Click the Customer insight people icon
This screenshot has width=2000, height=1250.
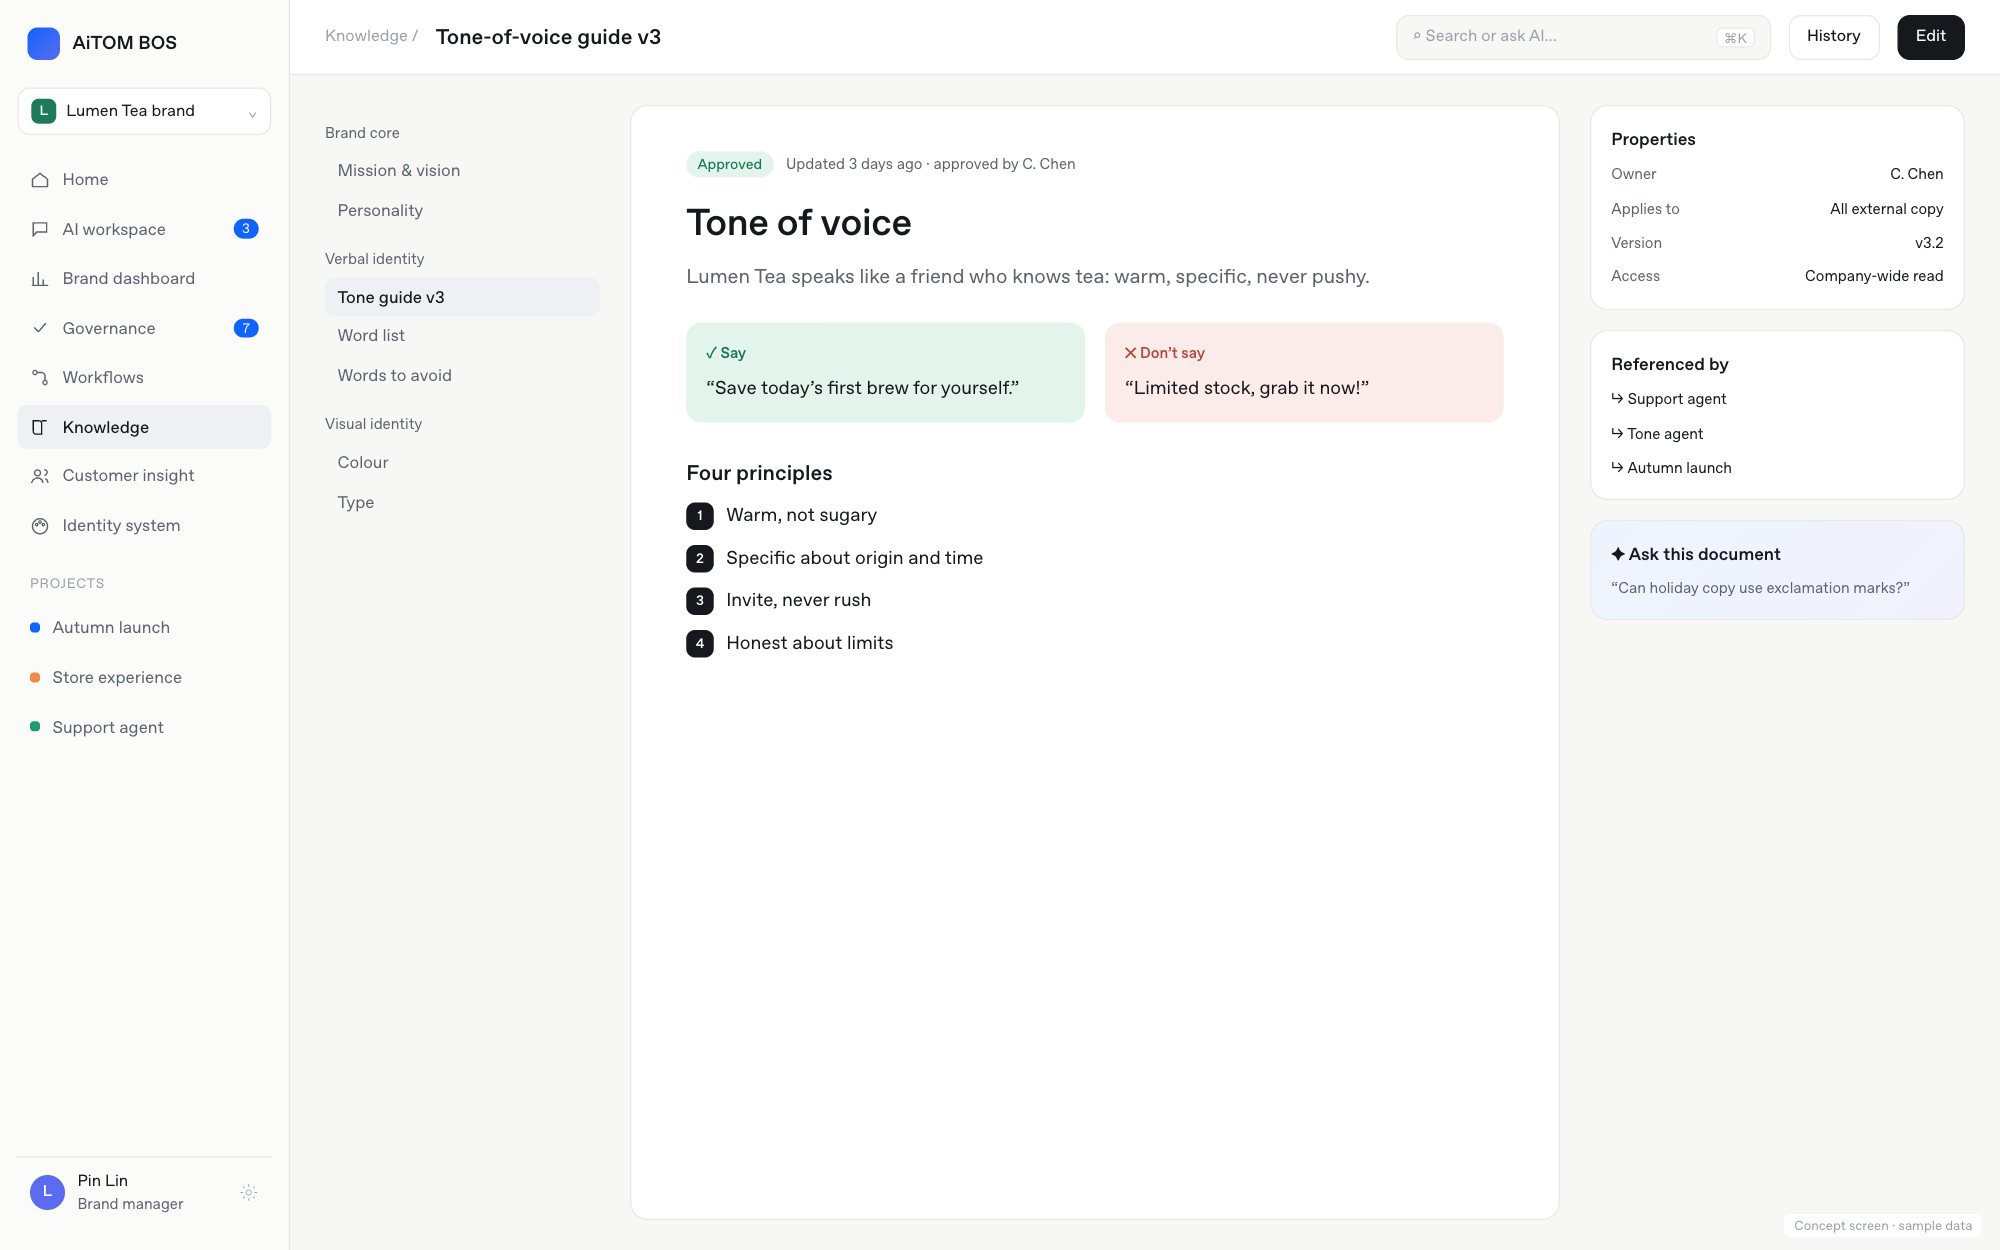(40, 476)
